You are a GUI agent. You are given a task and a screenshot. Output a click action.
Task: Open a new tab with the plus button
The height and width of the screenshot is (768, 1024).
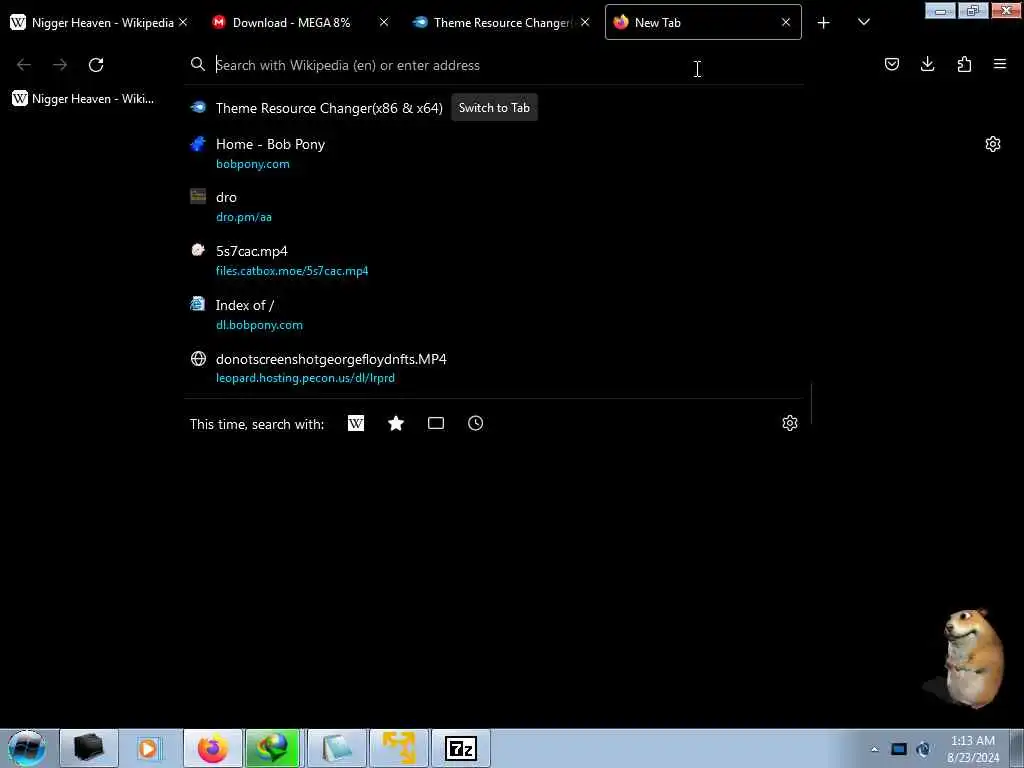pyautogui.click(x=824, y=23)
